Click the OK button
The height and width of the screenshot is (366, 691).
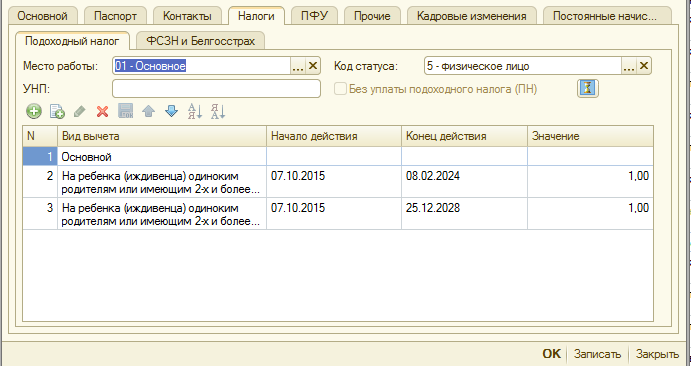click(x=551, y=354)
